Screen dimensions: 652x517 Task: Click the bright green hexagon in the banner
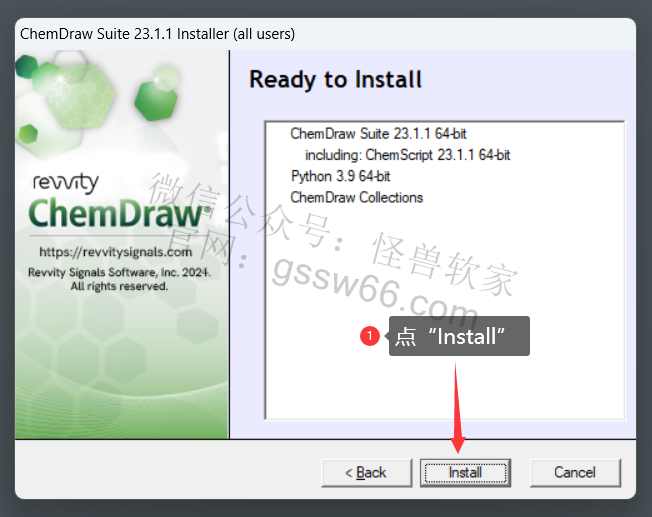coord(156,100)
